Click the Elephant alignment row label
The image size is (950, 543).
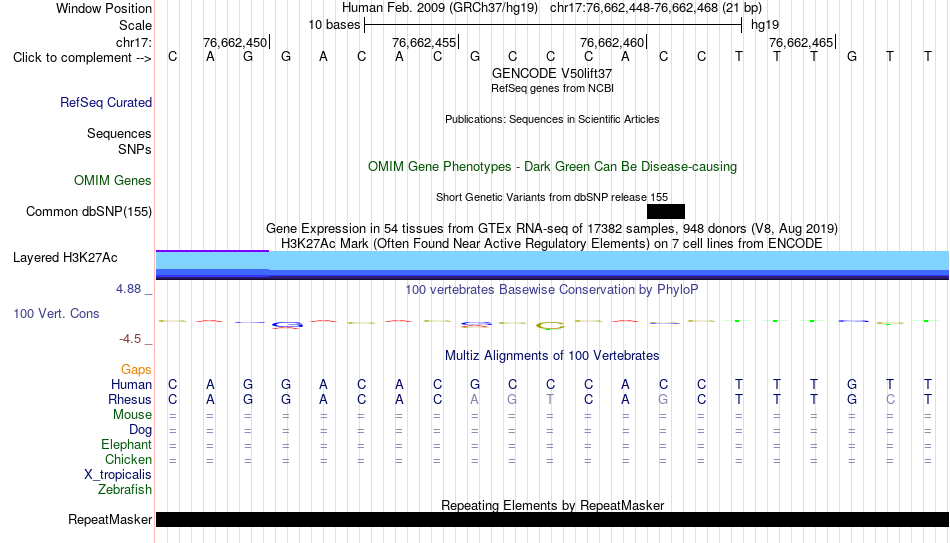(127, 445)
